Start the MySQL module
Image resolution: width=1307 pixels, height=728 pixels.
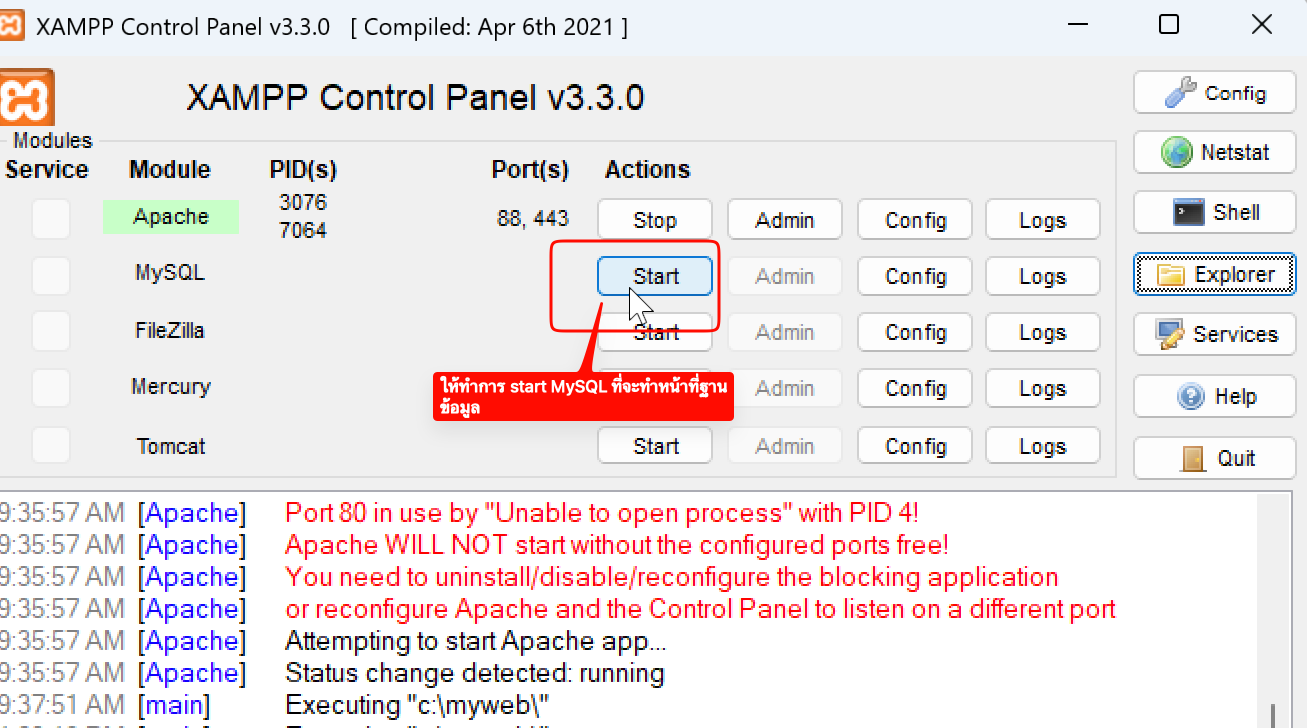tap(655, 276)
